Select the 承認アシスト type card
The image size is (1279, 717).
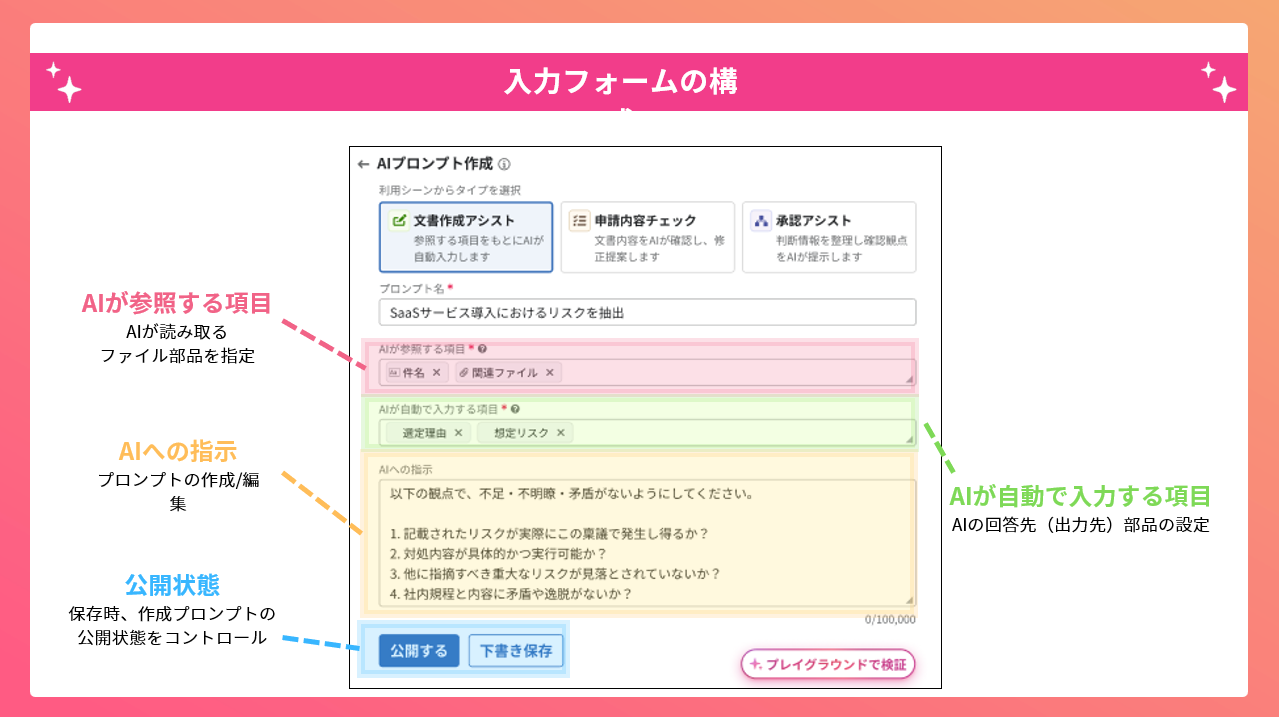(x=829, y=237)
